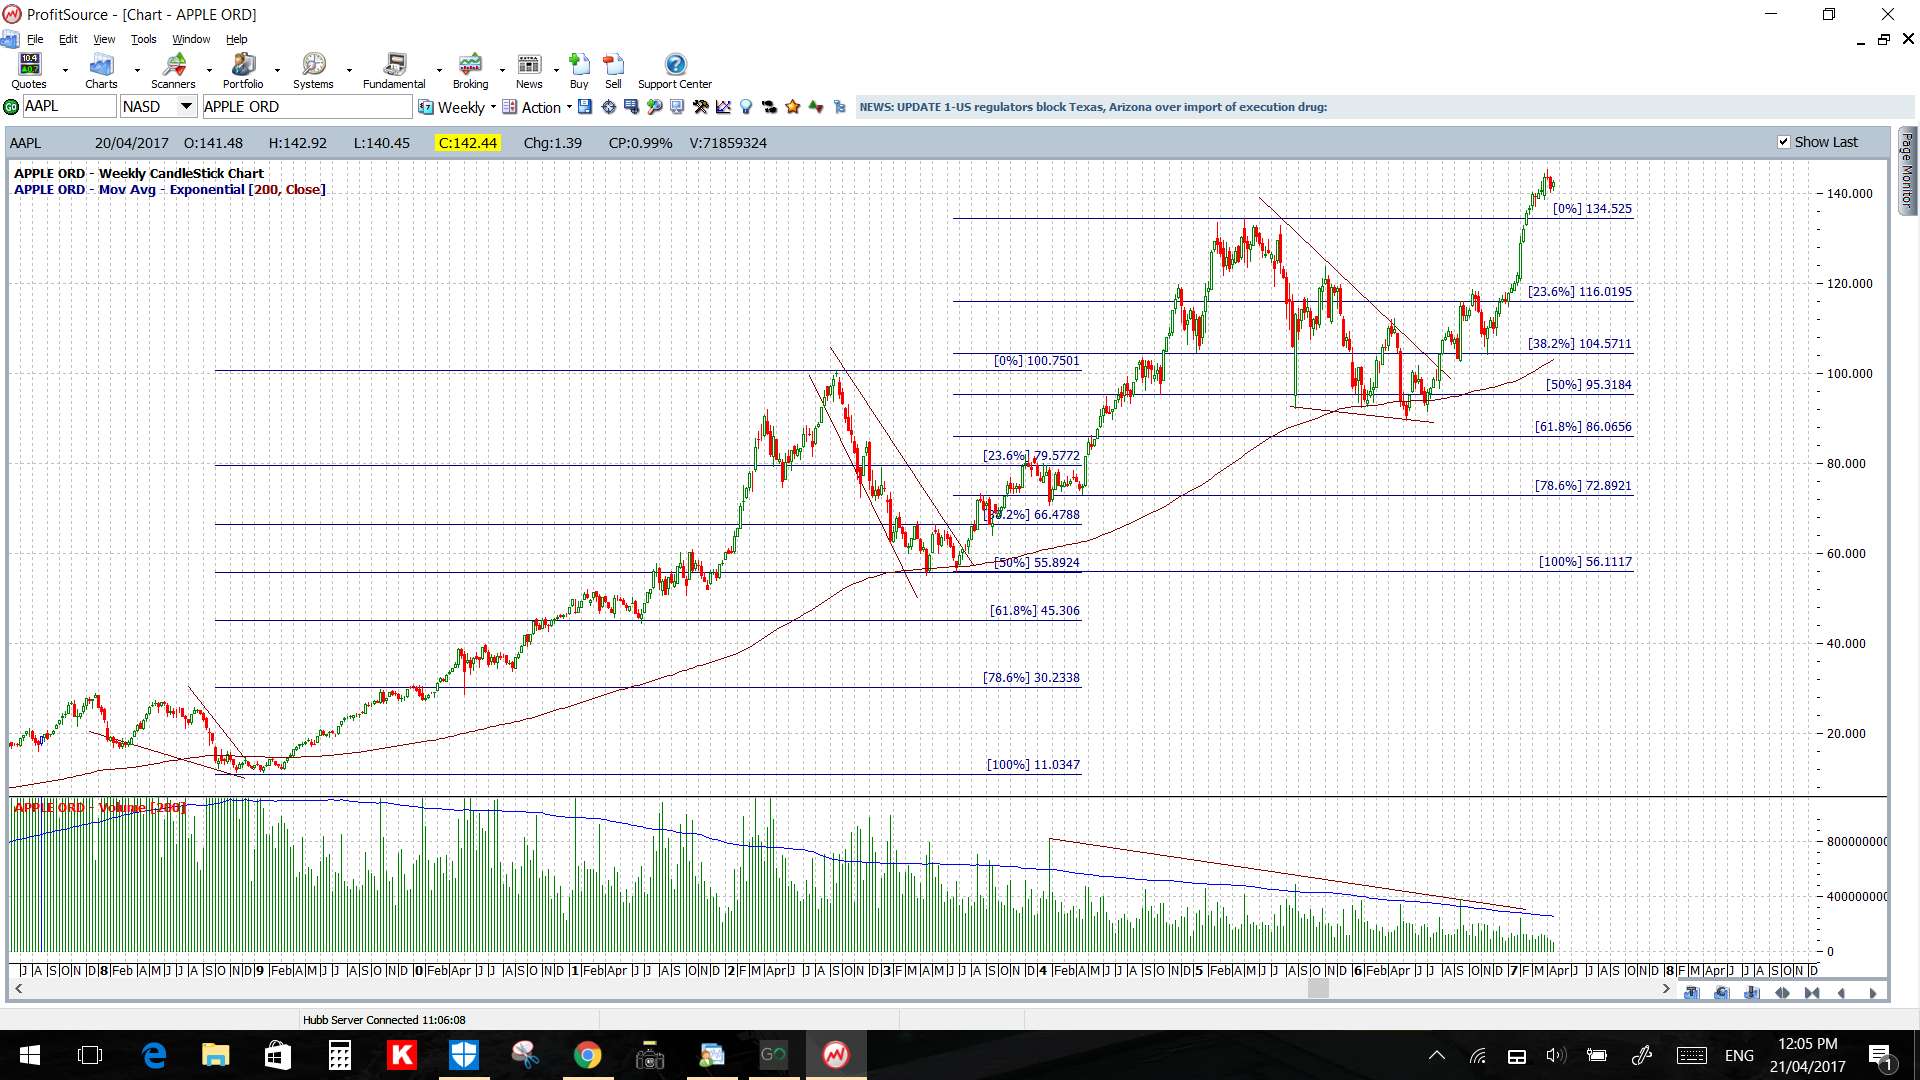The height and width of the screenshot is (1080, 1920).
Task: Open the Tools menu
Action: pyautogui.click(x=143, y=40)
